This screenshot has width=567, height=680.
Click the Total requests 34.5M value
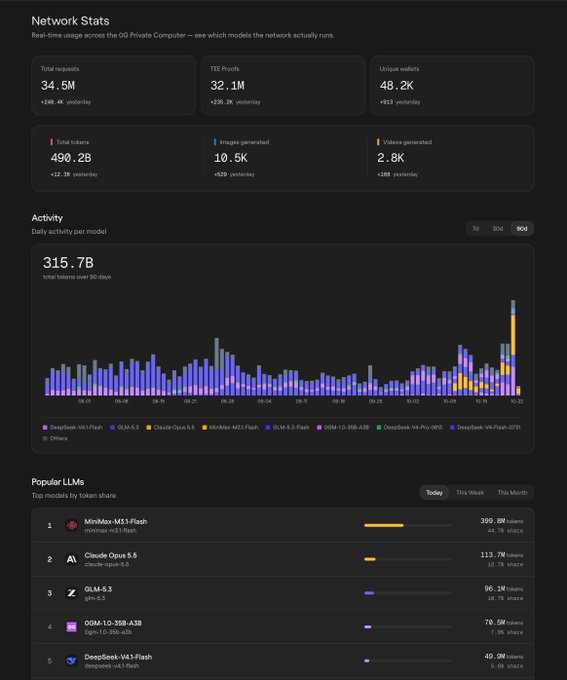[58, 86]
